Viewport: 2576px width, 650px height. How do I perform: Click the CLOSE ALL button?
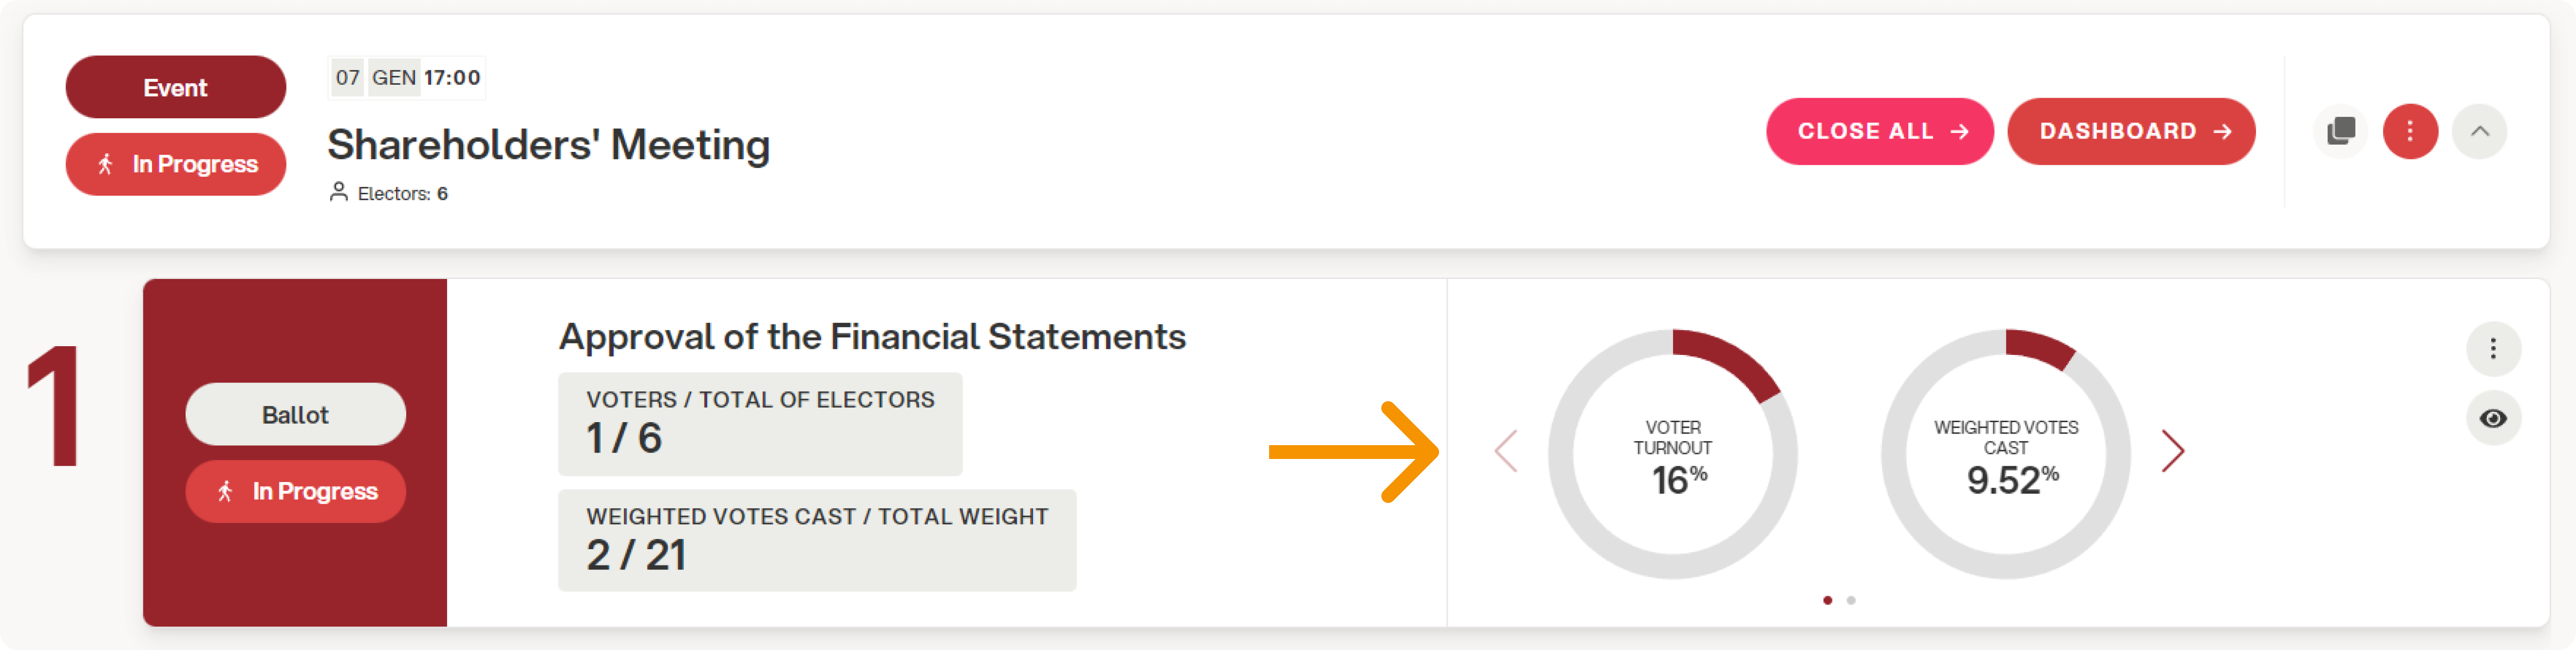pos(1879,131)
